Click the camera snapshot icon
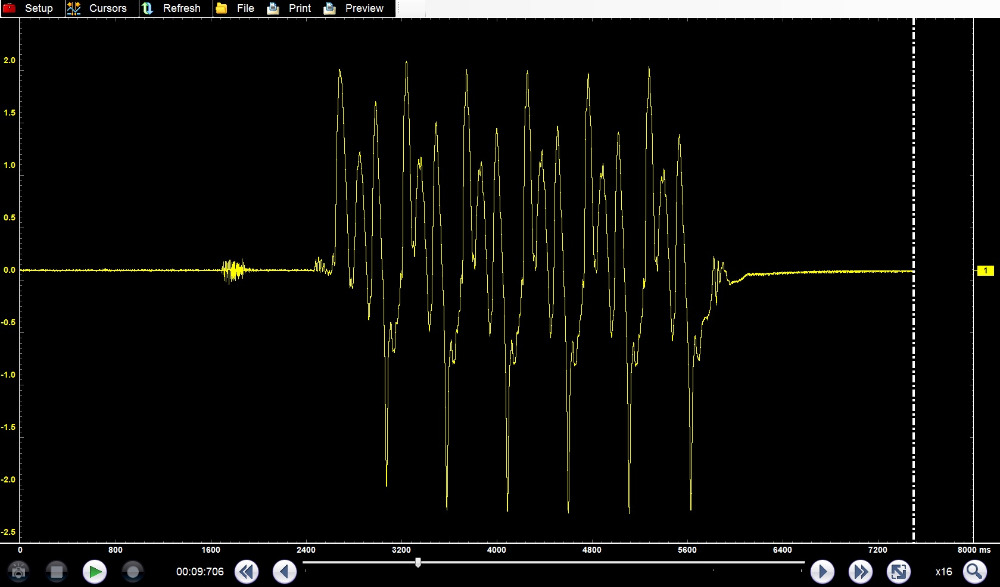The height and width of the screenshot is (587, 1000). [x=18, y=572]
